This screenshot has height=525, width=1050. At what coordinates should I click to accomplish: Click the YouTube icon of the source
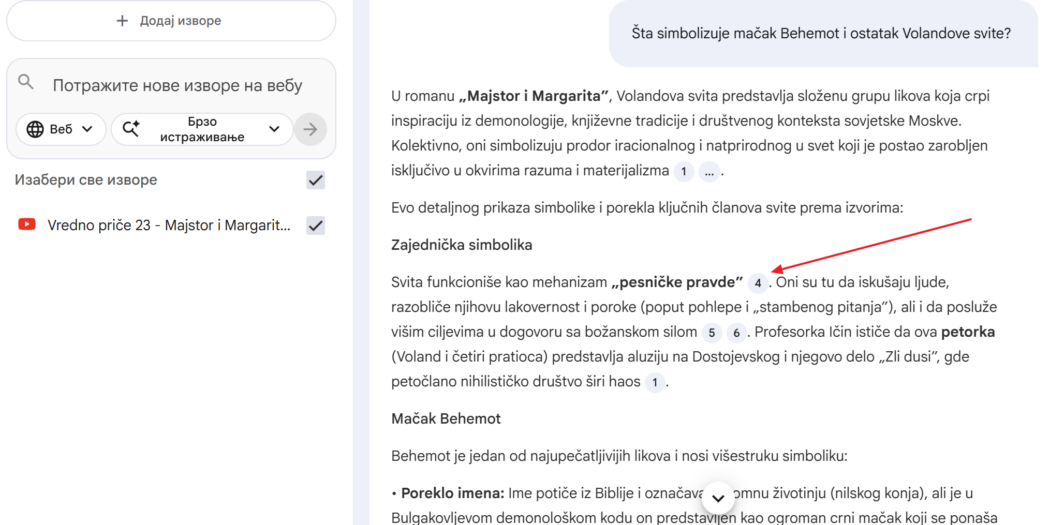[x=27, y=225]
